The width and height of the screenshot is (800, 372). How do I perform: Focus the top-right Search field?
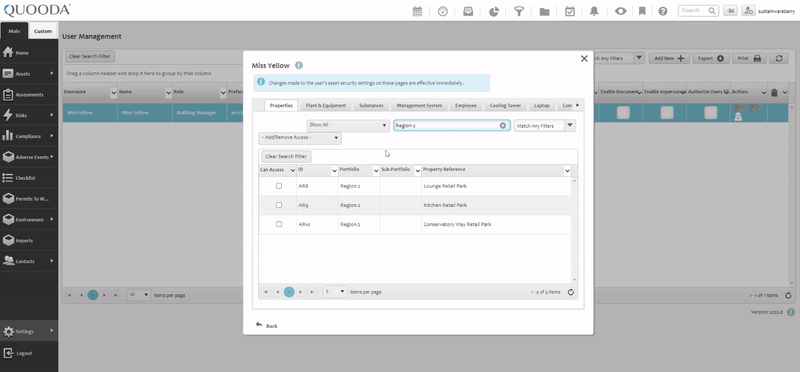(698, 11)
